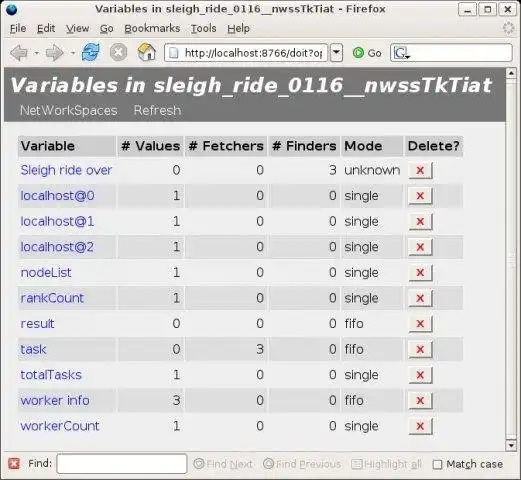The height and width of the screenshot is (480, 521).
Task: Click the activity throbber icon
Action: (x=508, y=28)
